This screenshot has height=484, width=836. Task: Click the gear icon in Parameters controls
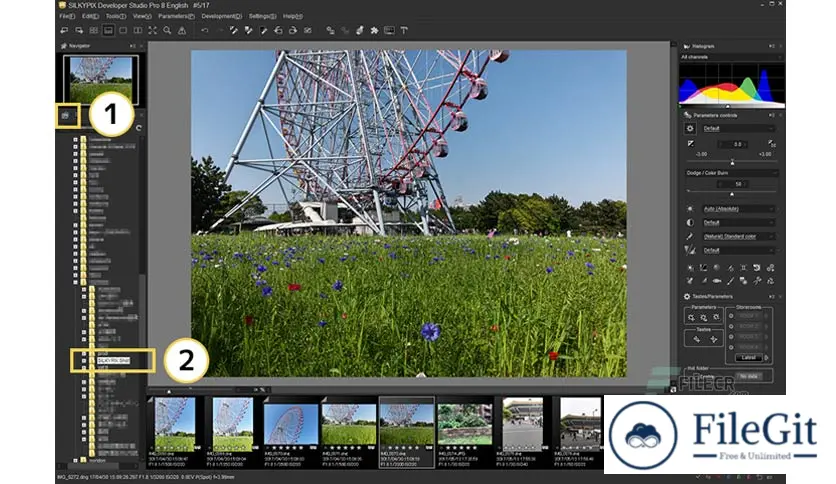(x=690, y=128)
